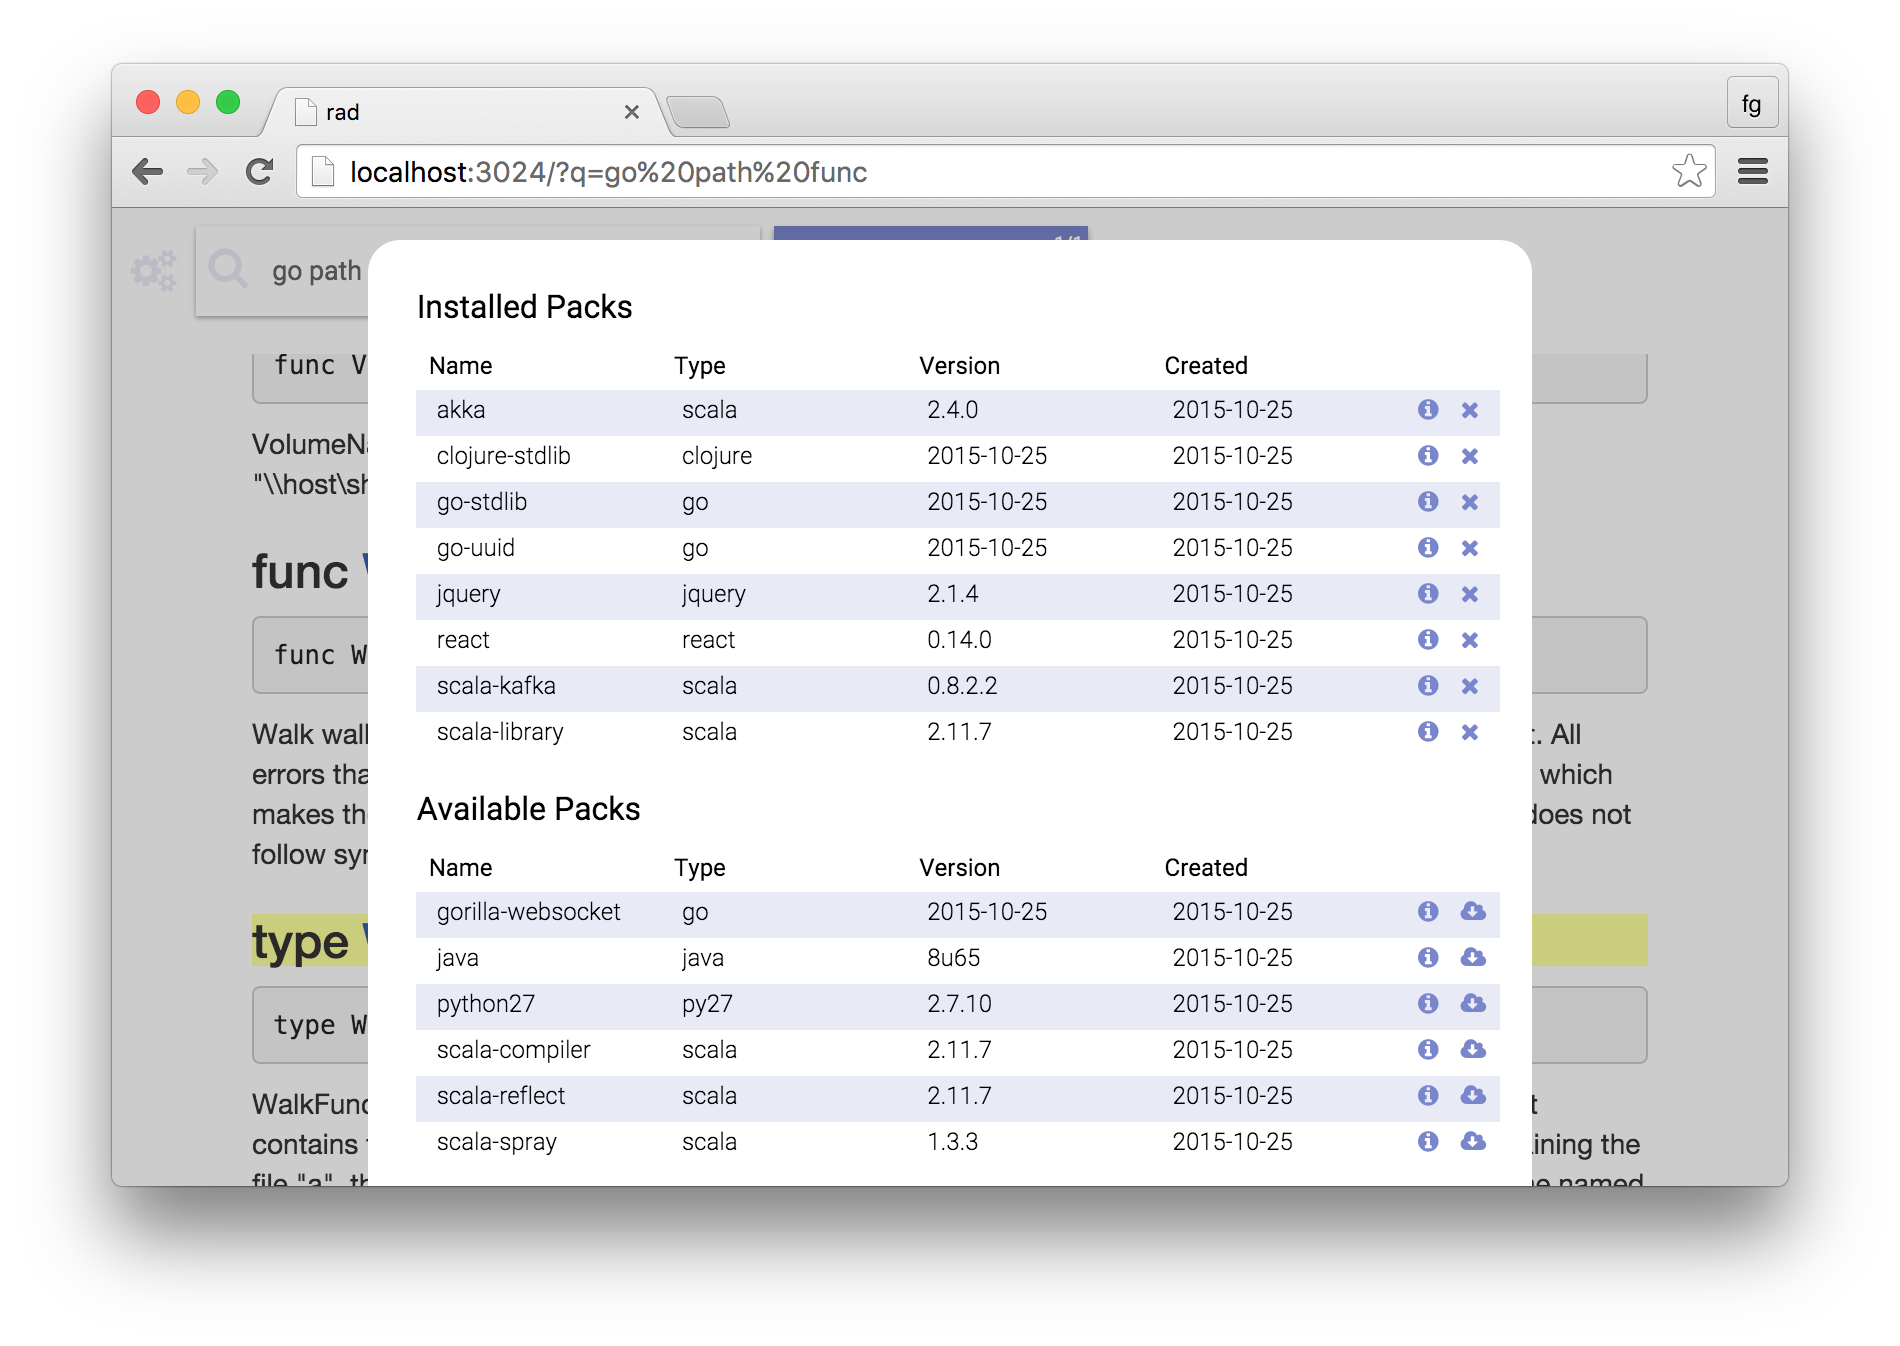The height and width of the screenshot is (1346, 1900).
Task: View info for the java pack
Action: (x=1427, y=958)
